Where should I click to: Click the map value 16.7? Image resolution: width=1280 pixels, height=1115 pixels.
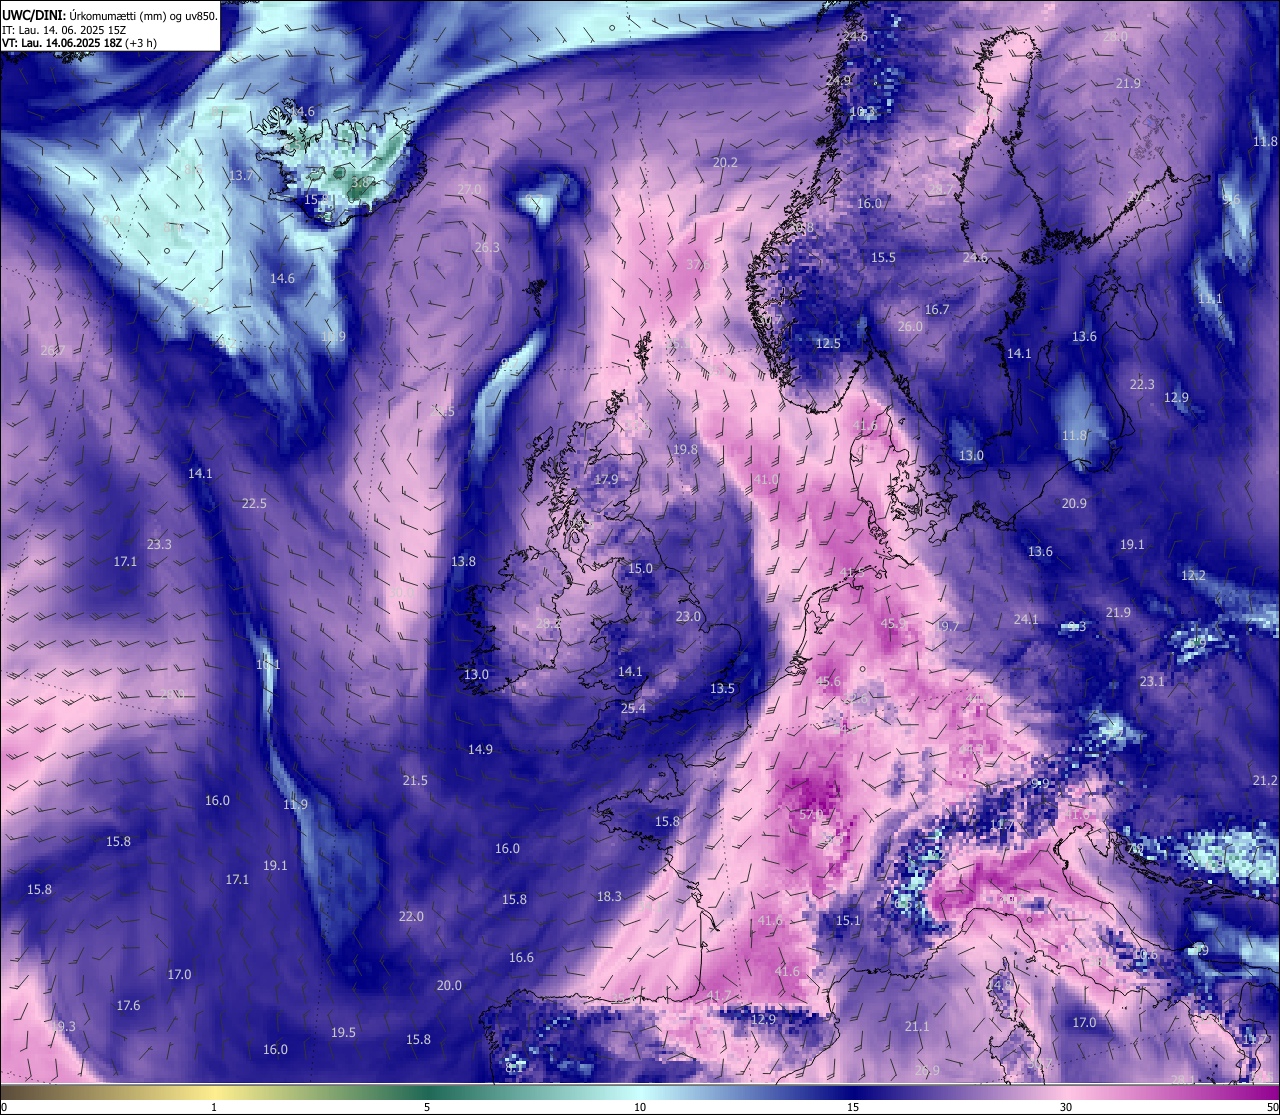point(937,310)
